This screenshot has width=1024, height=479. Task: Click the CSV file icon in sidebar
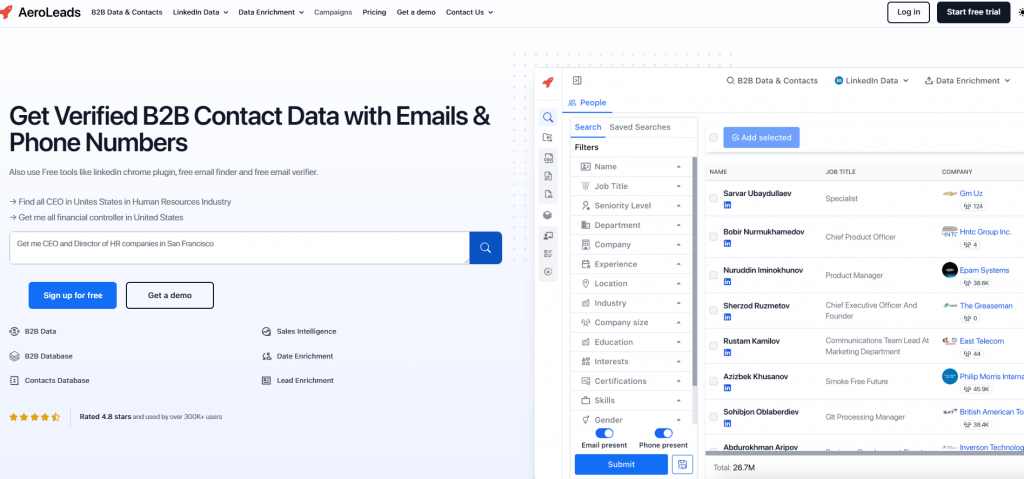(548, 157)
